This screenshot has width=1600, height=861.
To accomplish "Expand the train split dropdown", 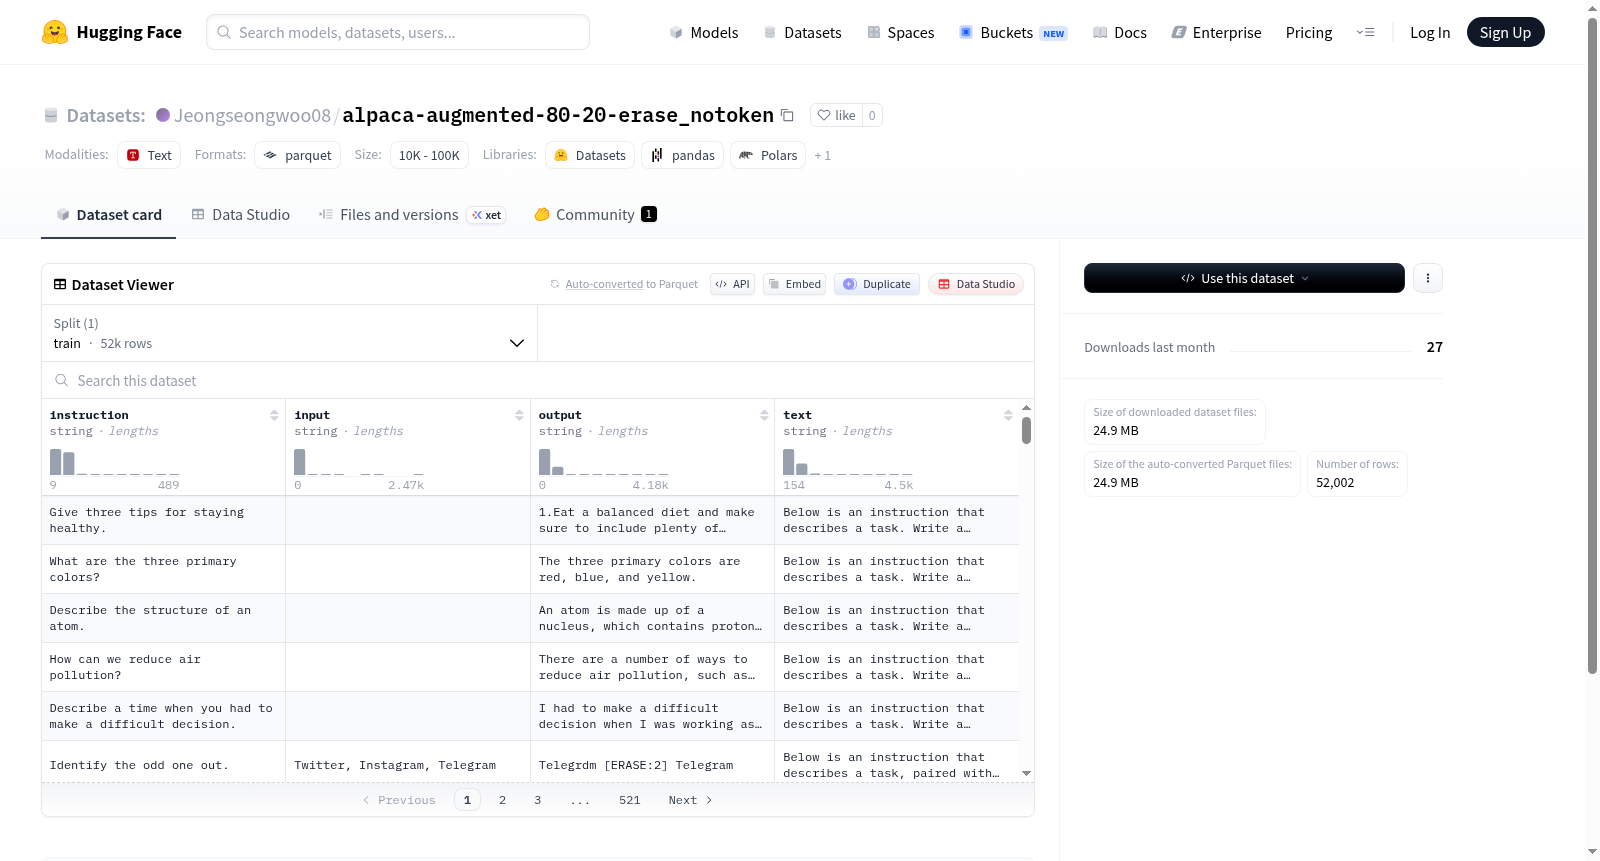I will (x=290, y=333).
